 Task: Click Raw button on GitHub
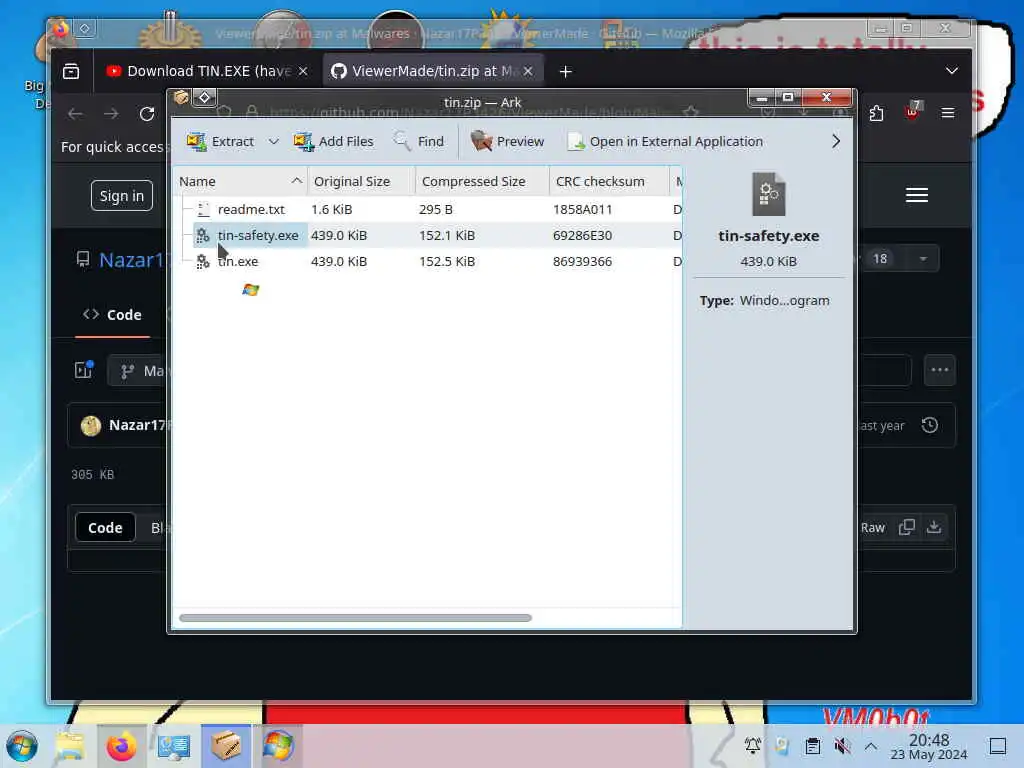pyautogui.click(x=872, y=528)
